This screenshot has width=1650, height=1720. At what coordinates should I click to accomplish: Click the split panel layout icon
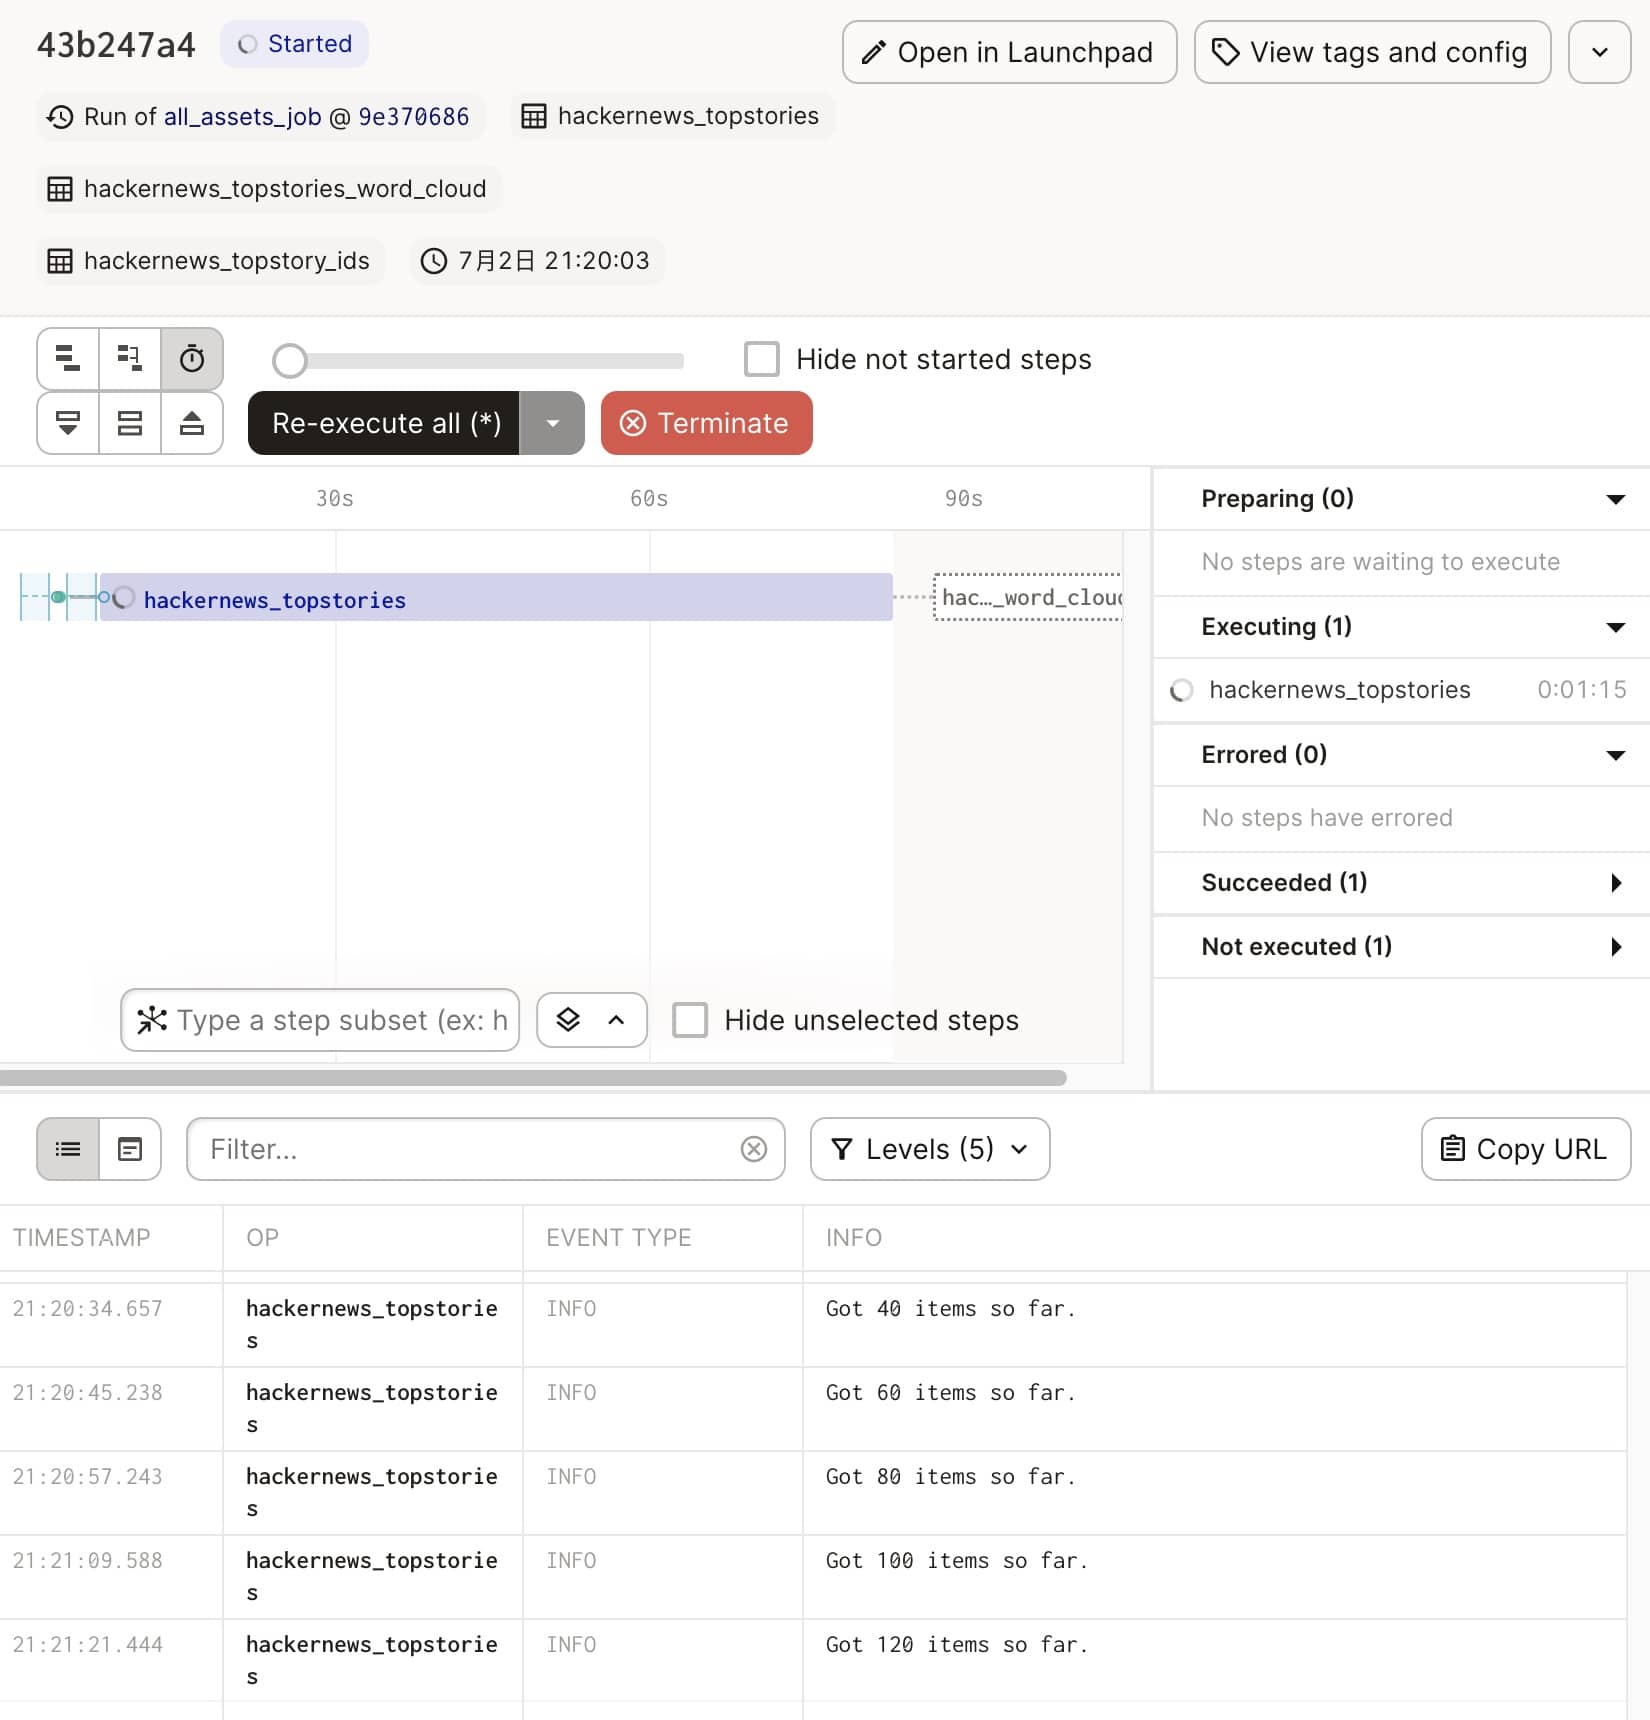click(130, 423)
